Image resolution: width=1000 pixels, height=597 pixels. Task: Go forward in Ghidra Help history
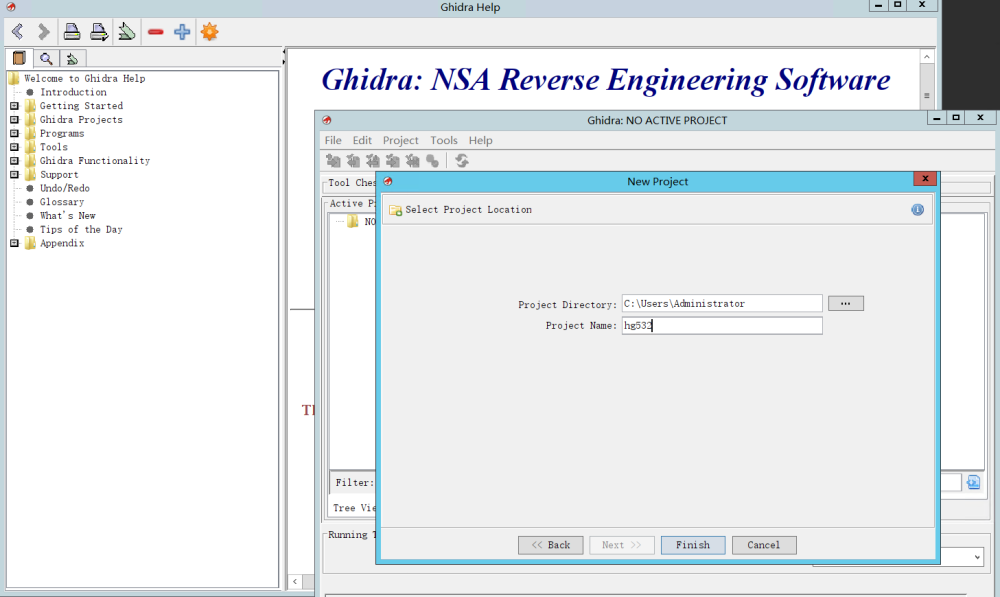[43, 31]
